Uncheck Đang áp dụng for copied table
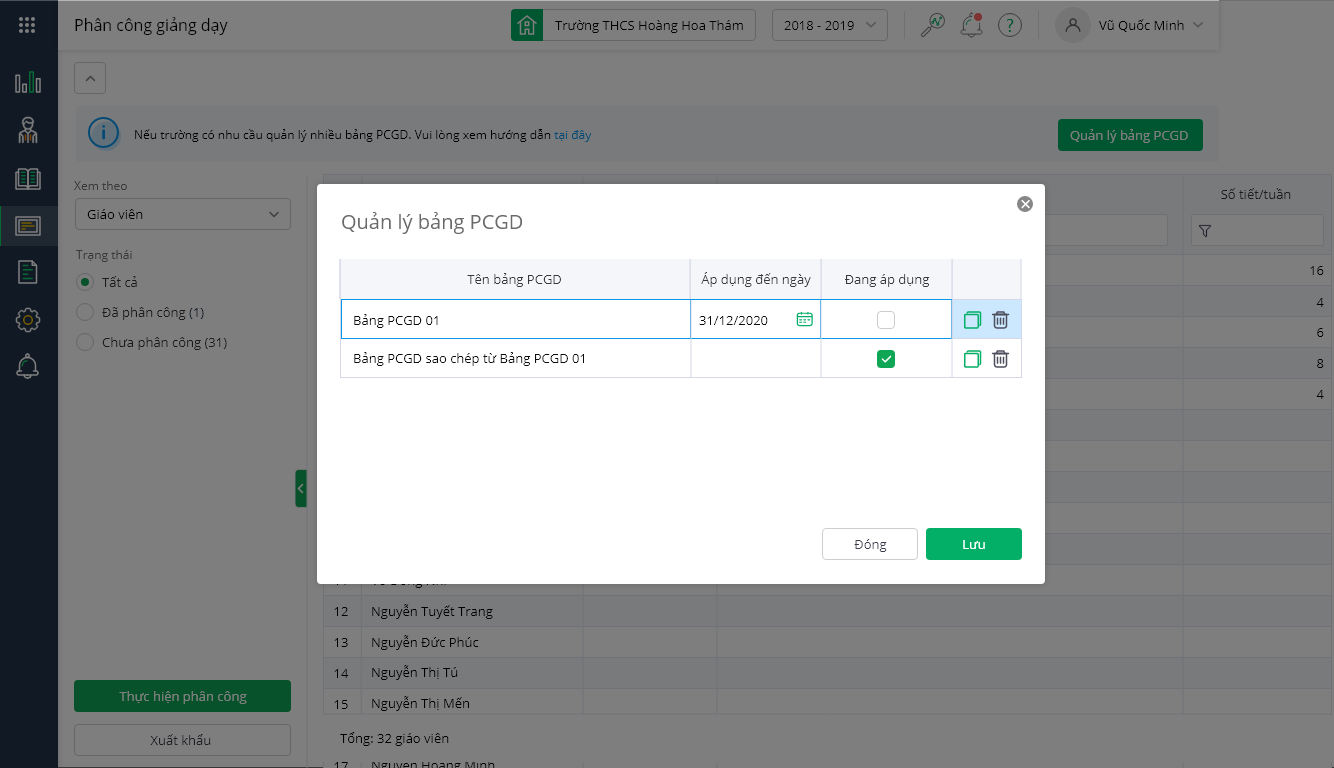Viewport: 1334px width, 768px height. (886, 359)
